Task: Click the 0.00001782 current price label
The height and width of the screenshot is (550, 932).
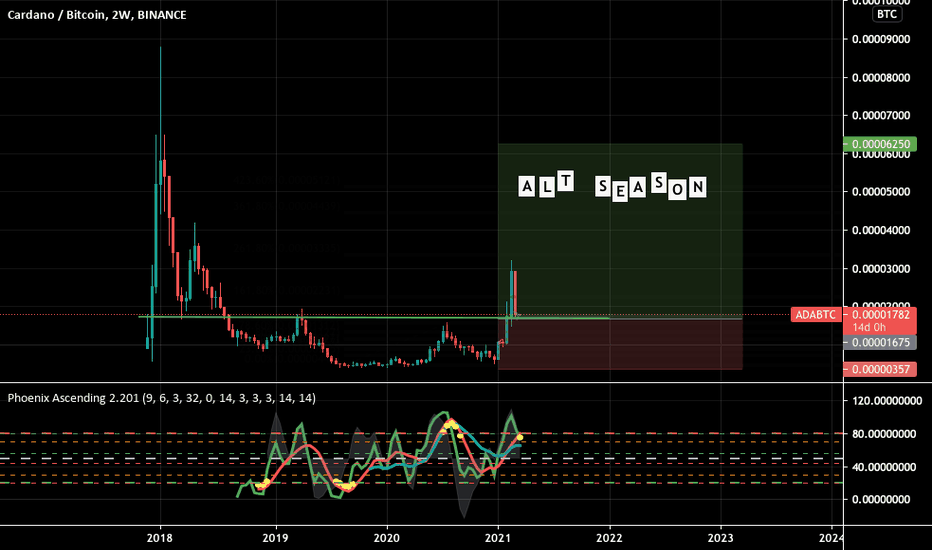Action: pyautogui.click(x=880, y=315)
